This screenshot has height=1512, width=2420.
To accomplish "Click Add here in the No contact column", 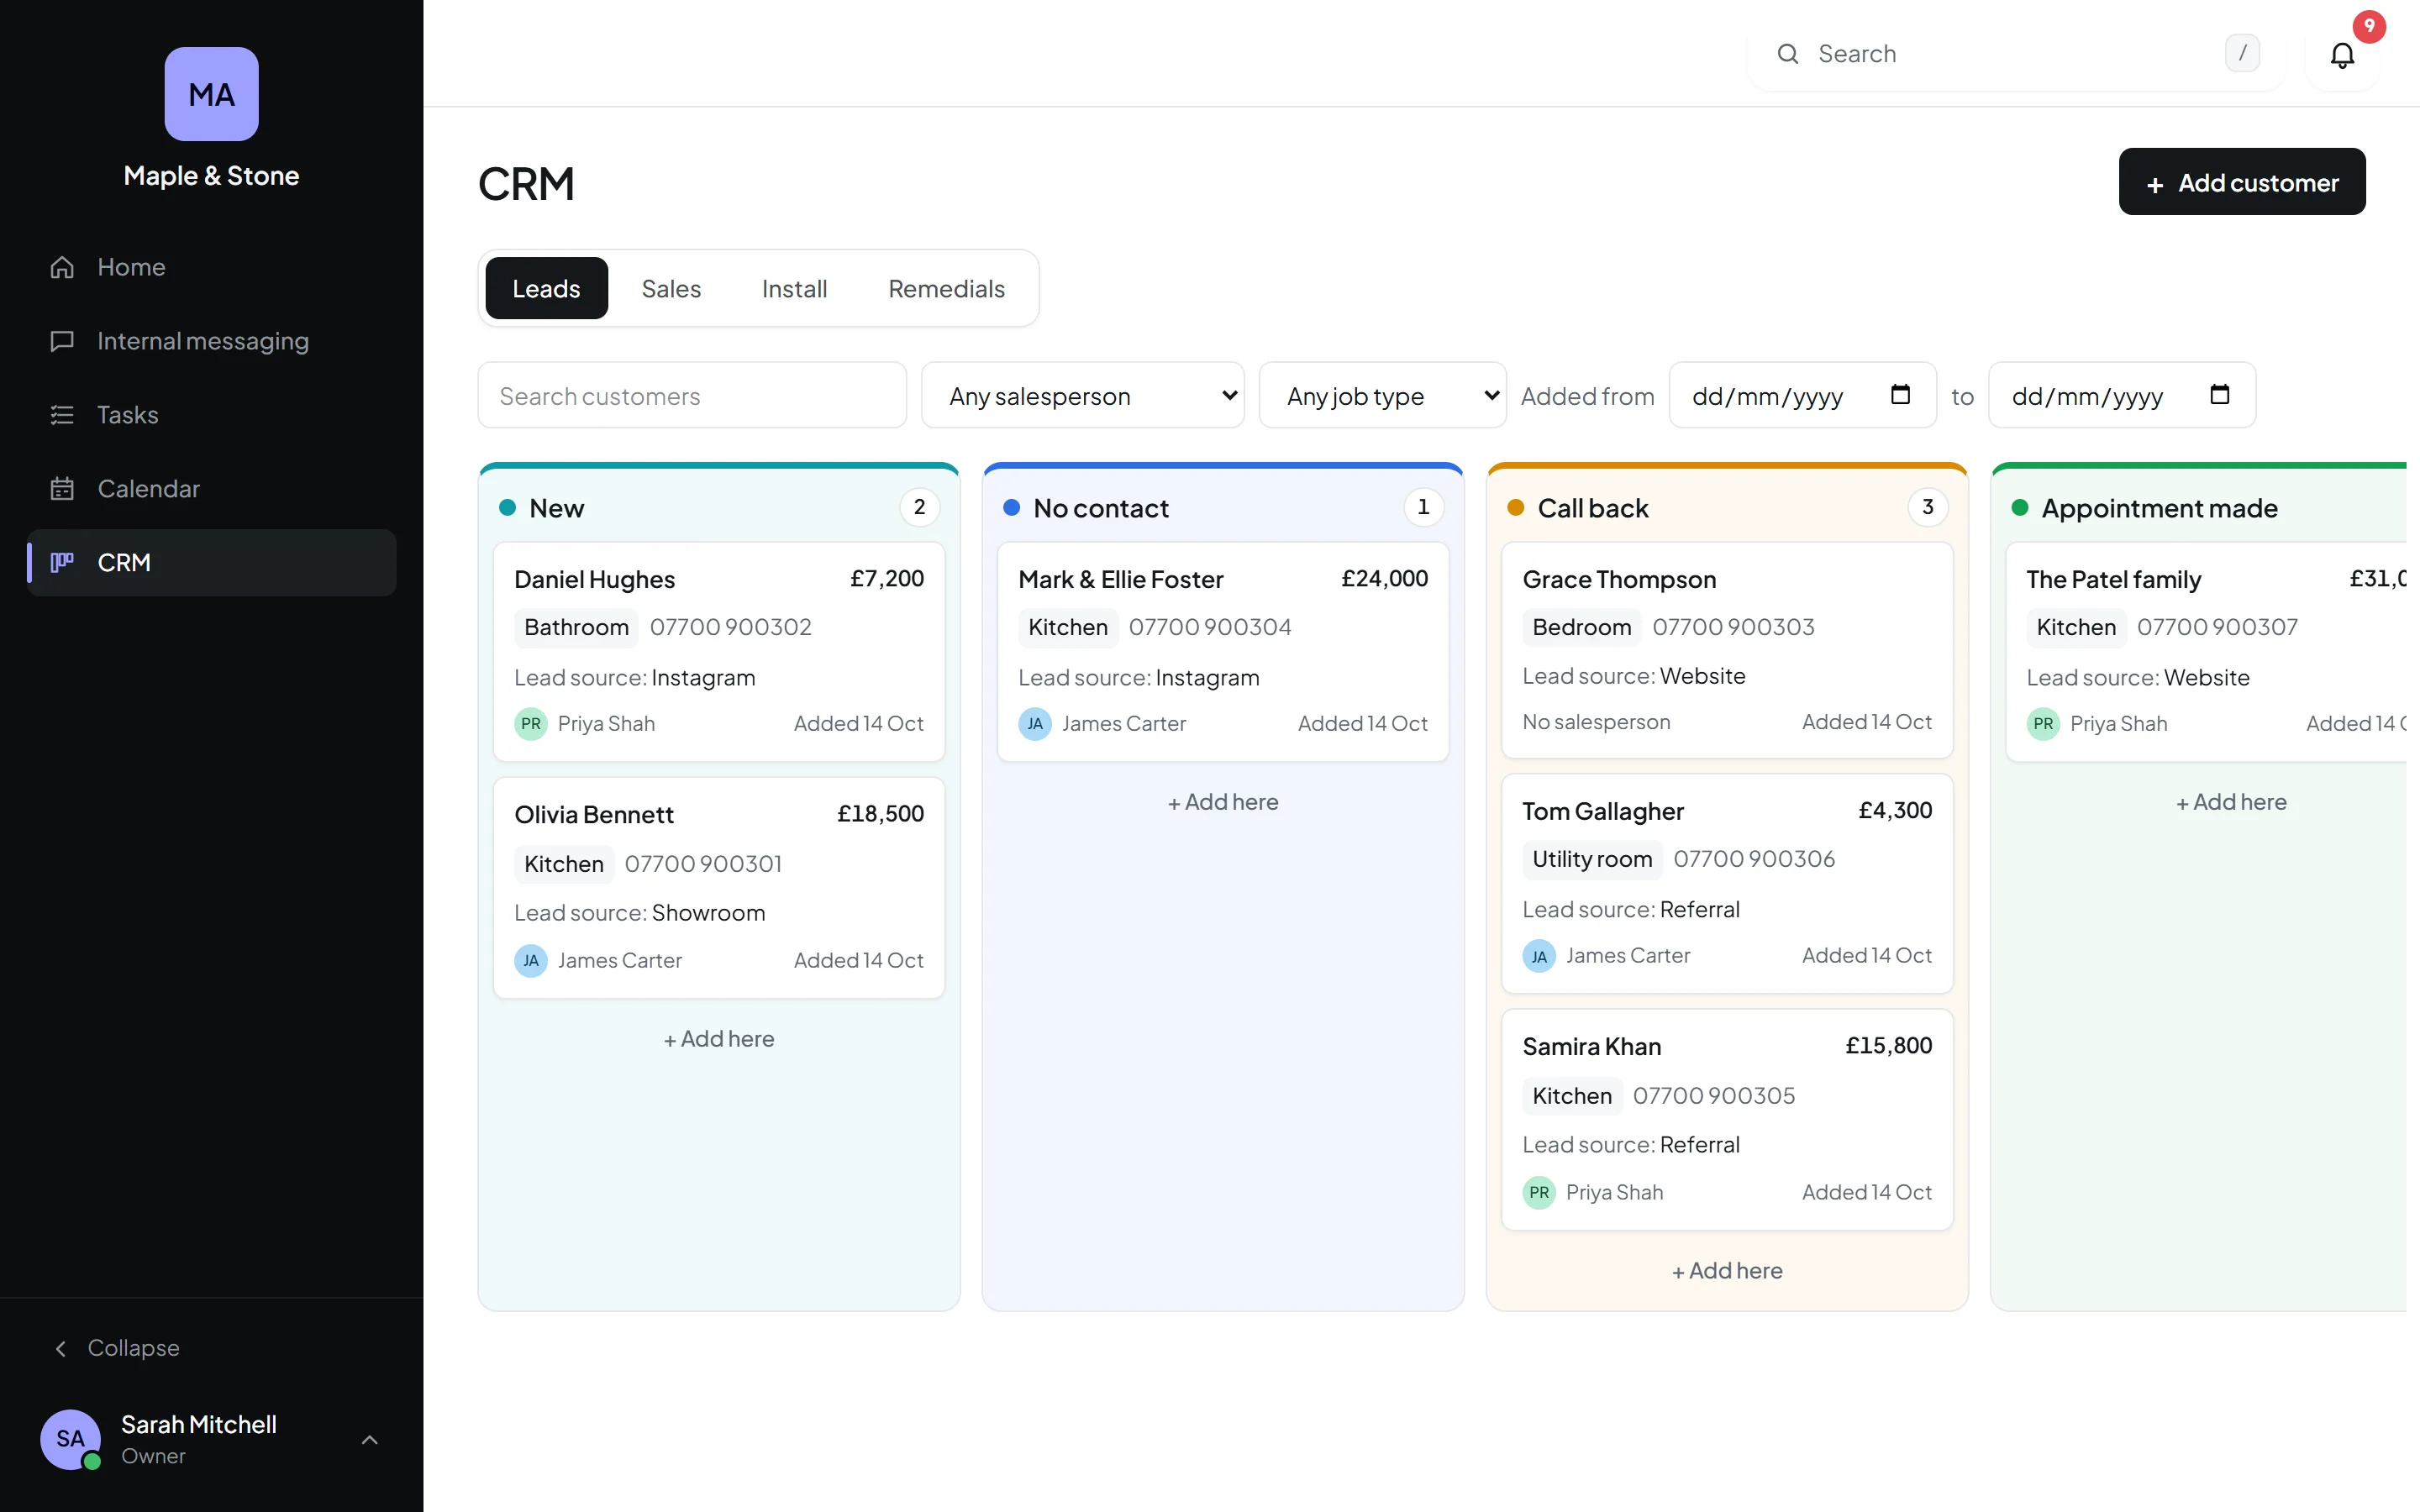I will [x=1223, y=802].
